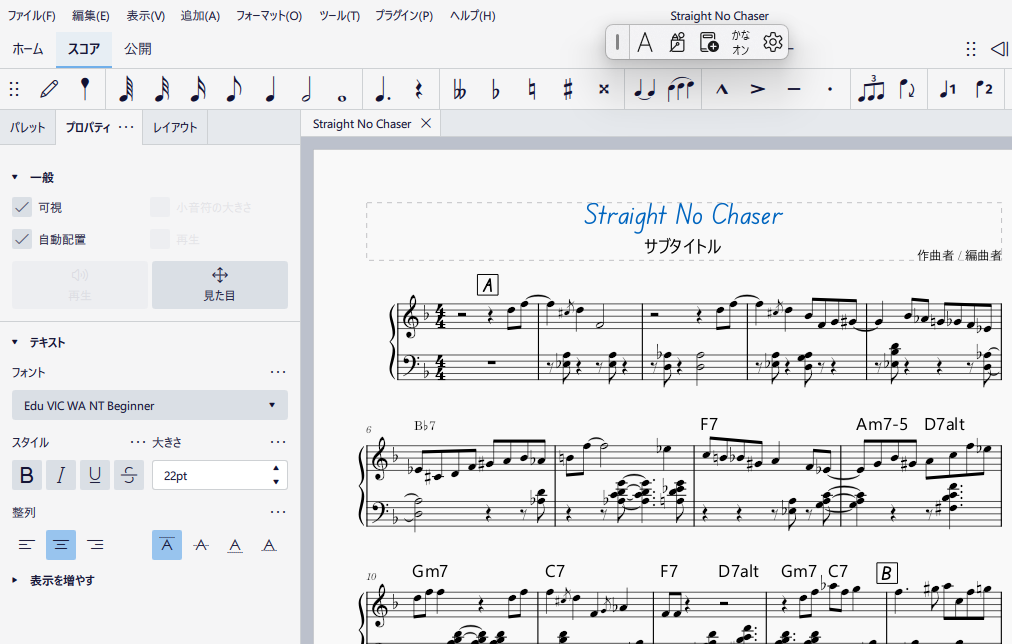Open the note input mode pin icon
The height and width of the screenshot is (644, 1012).
point(85,89)
